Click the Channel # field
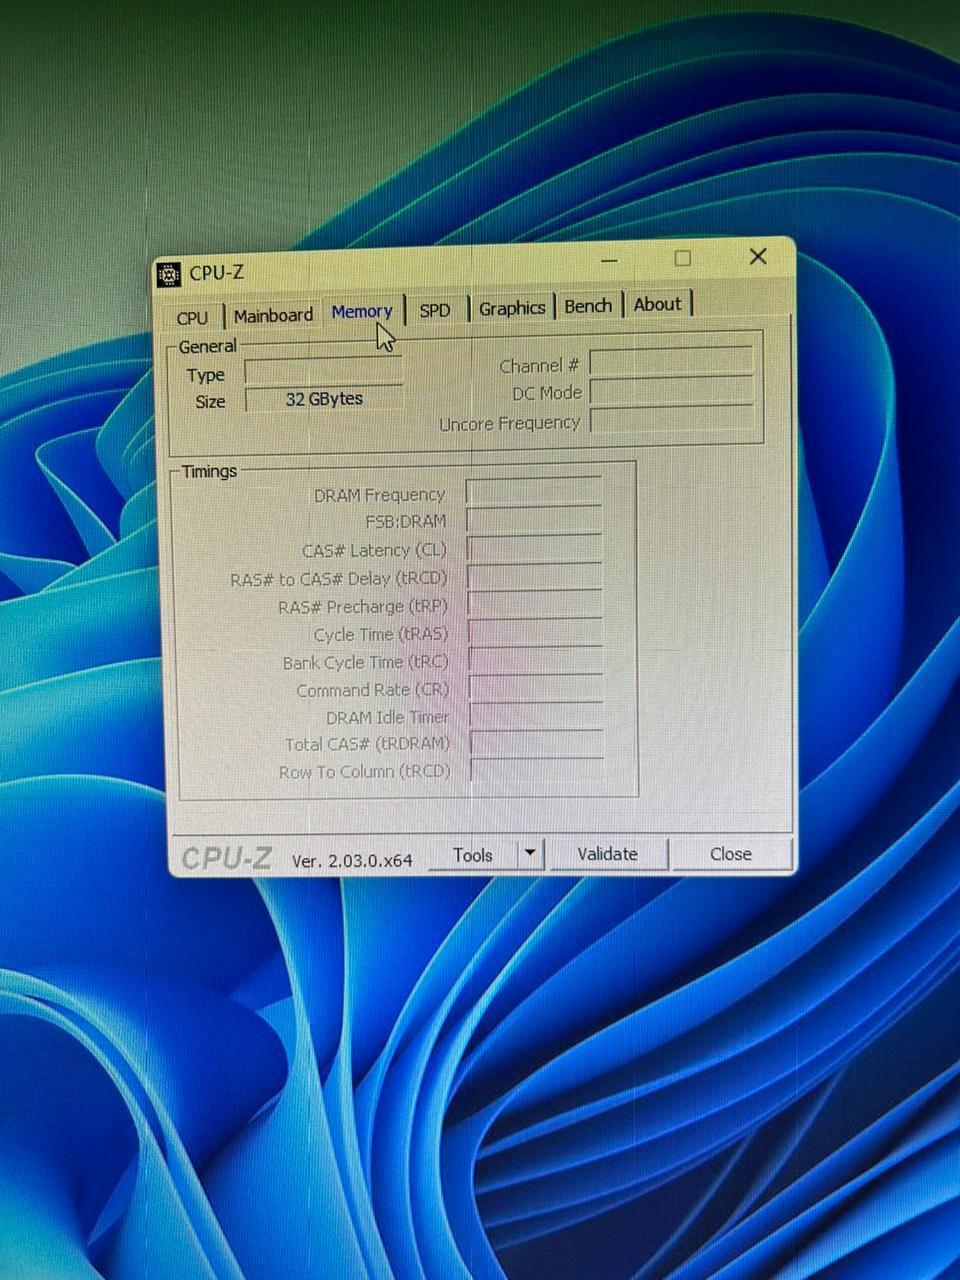The image size is (960, 1280). tap(671, 361)
